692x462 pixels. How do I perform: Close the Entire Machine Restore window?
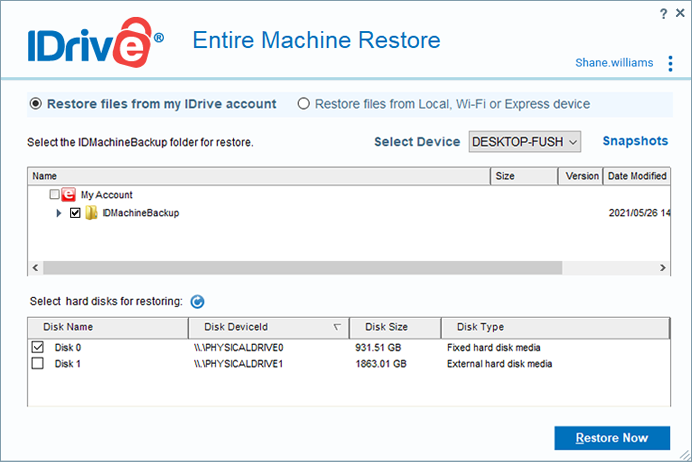pyautogui.click(x=680, y=13)
